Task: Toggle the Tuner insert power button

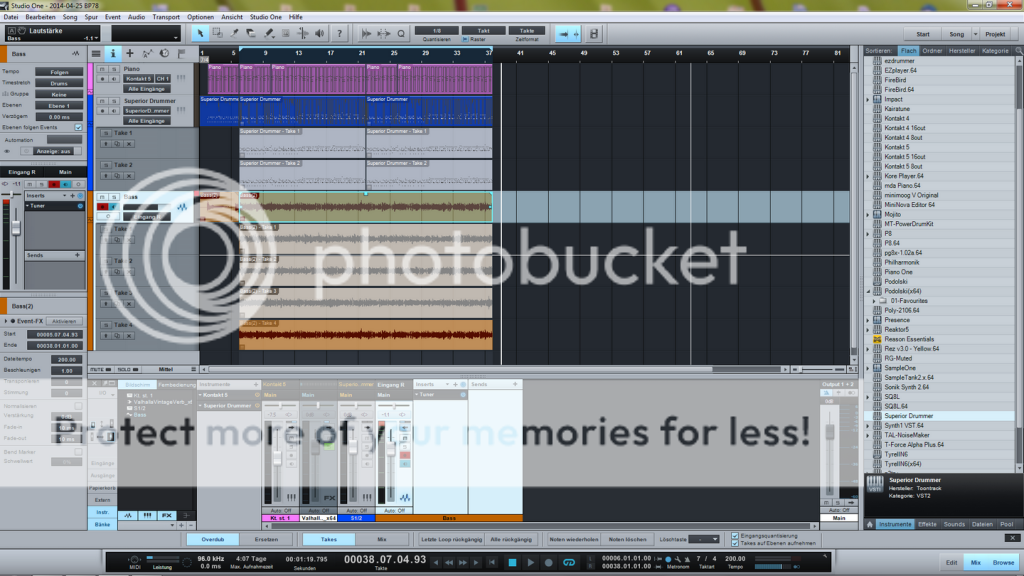Action: point(80,206)
